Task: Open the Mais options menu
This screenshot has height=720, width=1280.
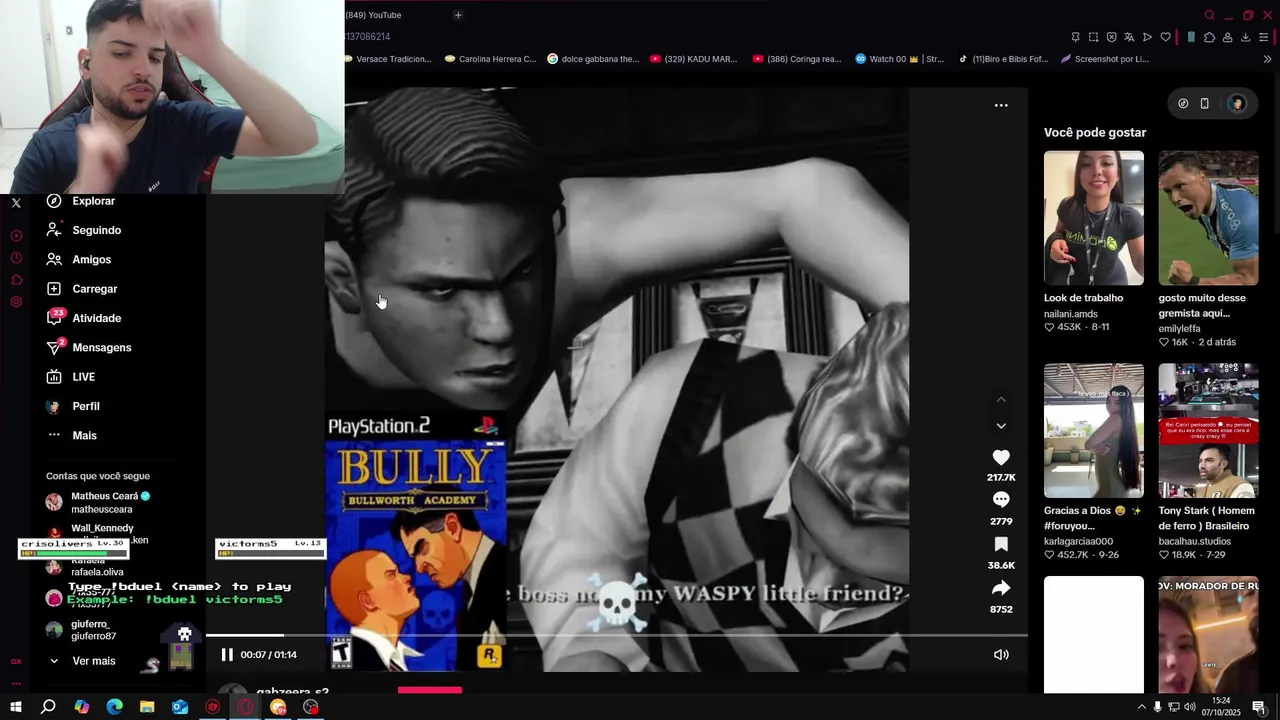Action: tap(72, 435)
